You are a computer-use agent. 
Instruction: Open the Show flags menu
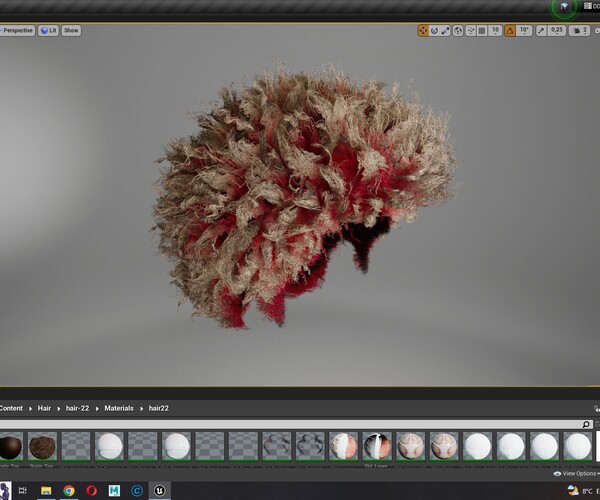click(x=71, y=31)
